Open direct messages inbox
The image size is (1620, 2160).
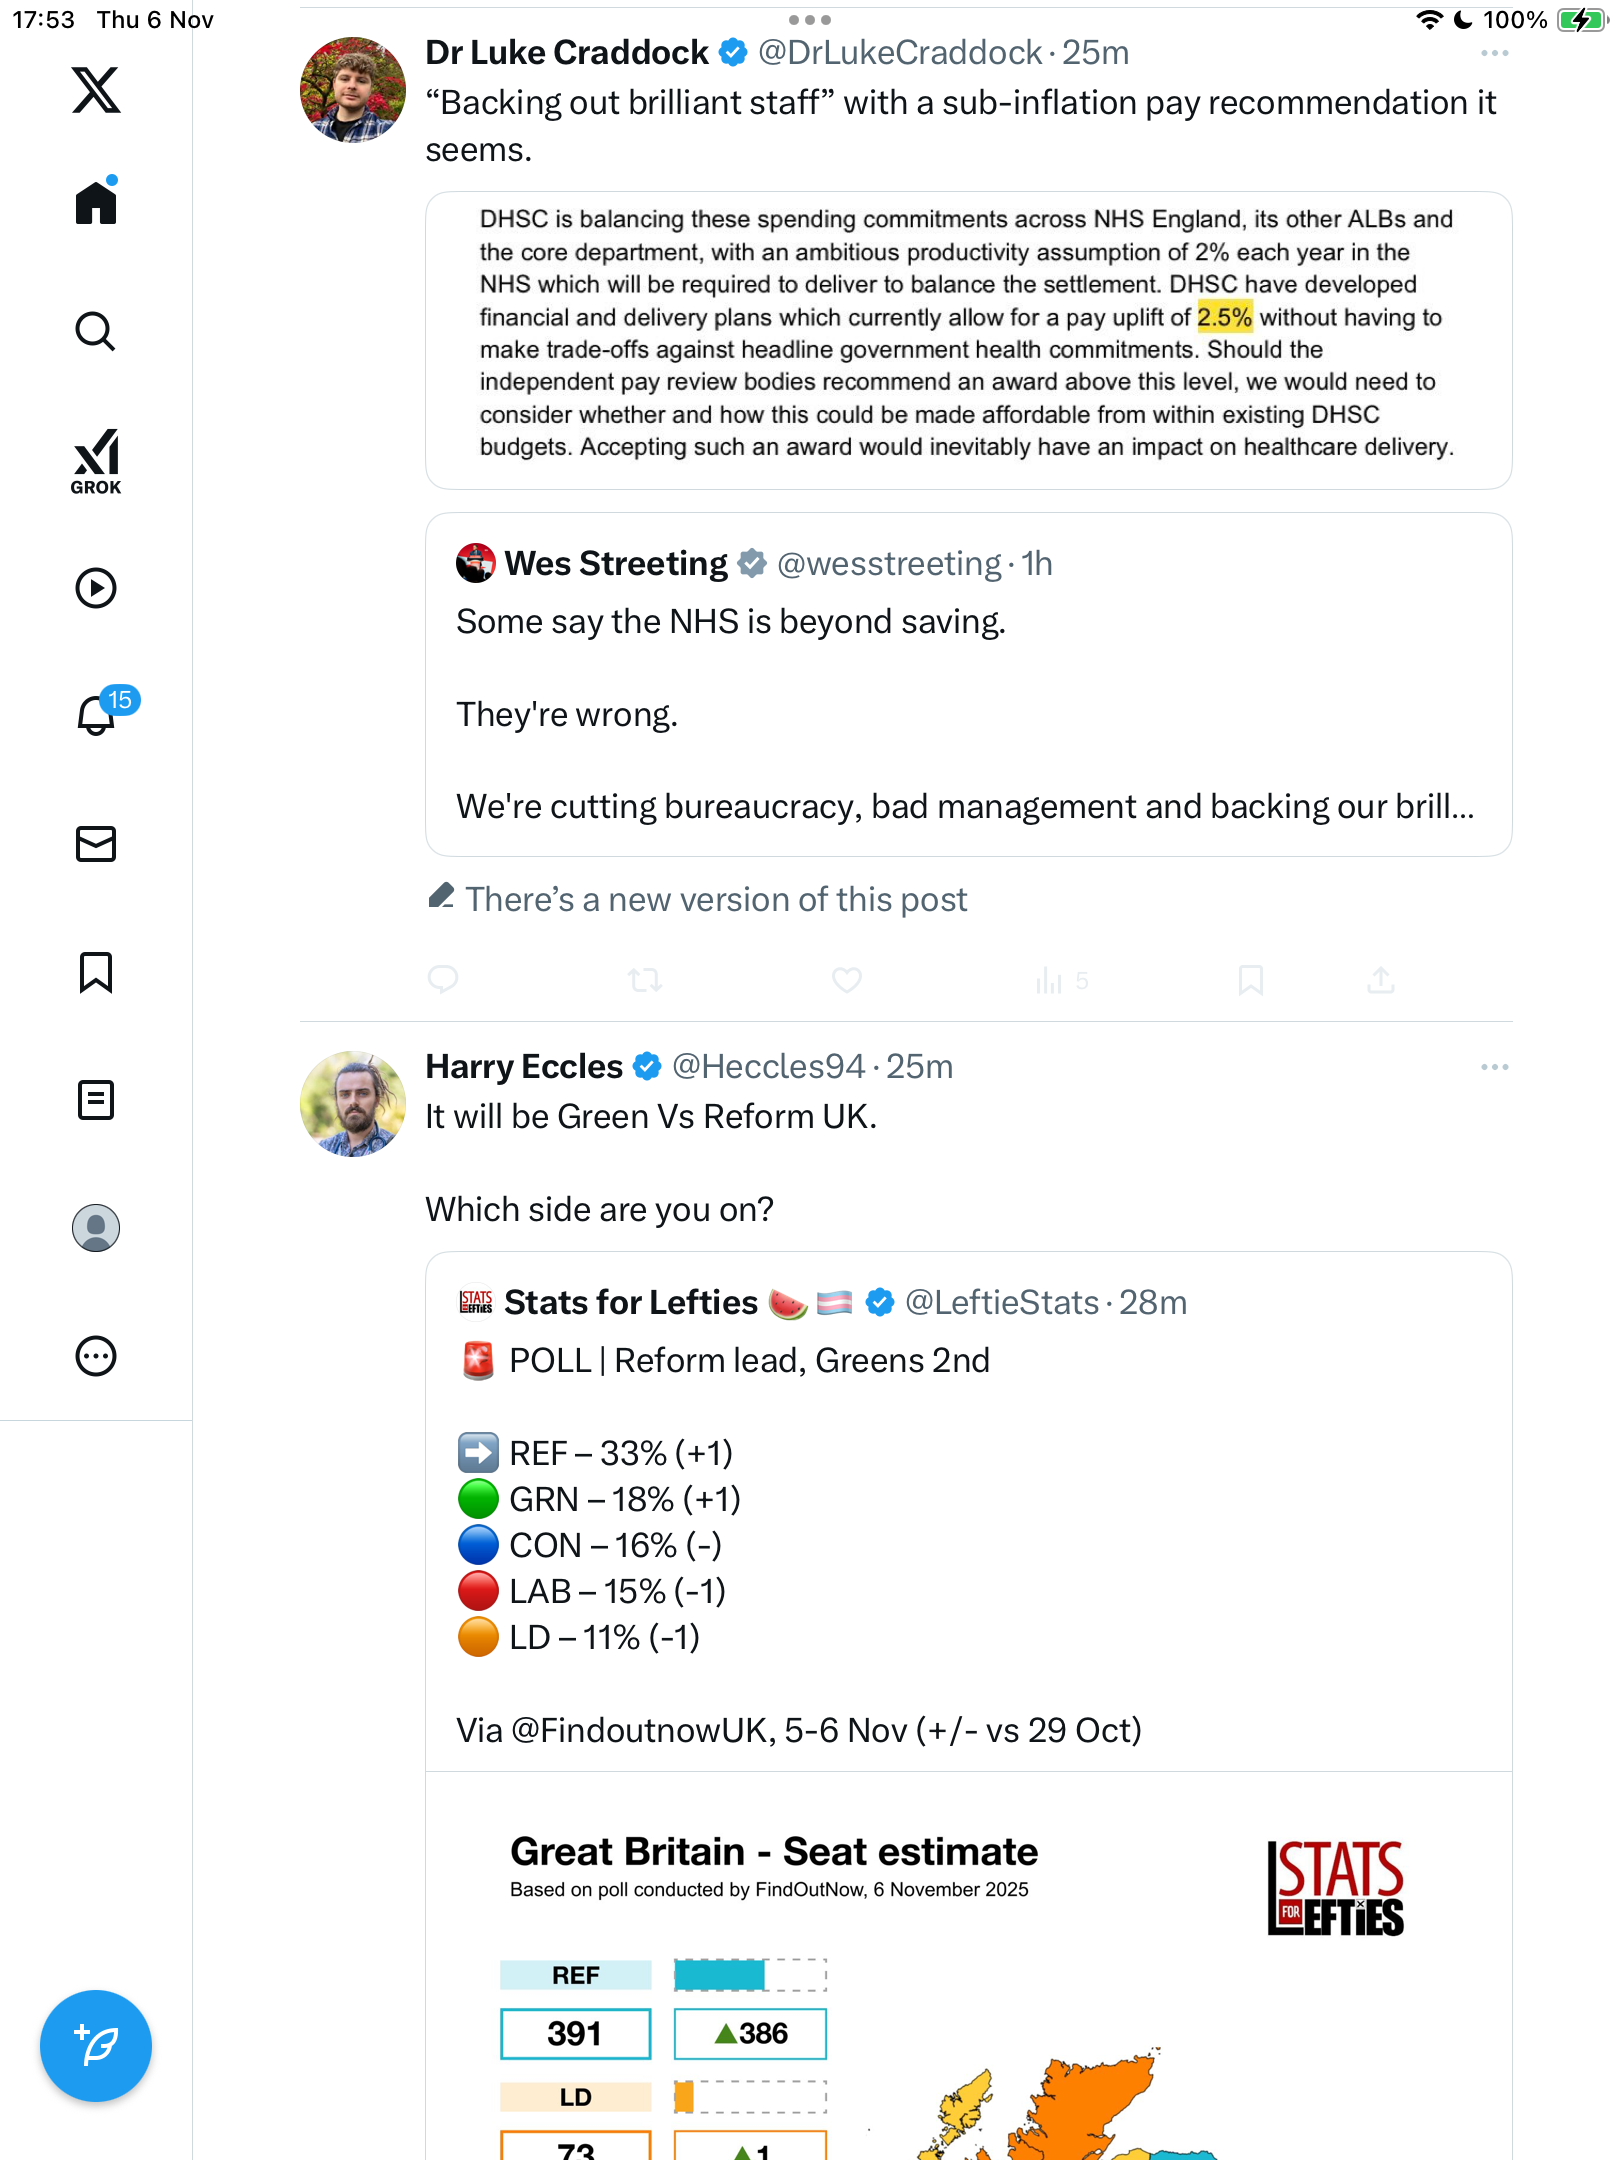[x=96, y=844]
